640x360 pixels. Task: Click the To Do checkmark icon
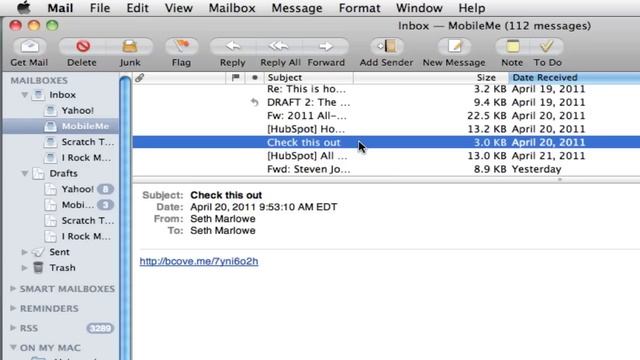pyautogui.click(x=547, y=46)
